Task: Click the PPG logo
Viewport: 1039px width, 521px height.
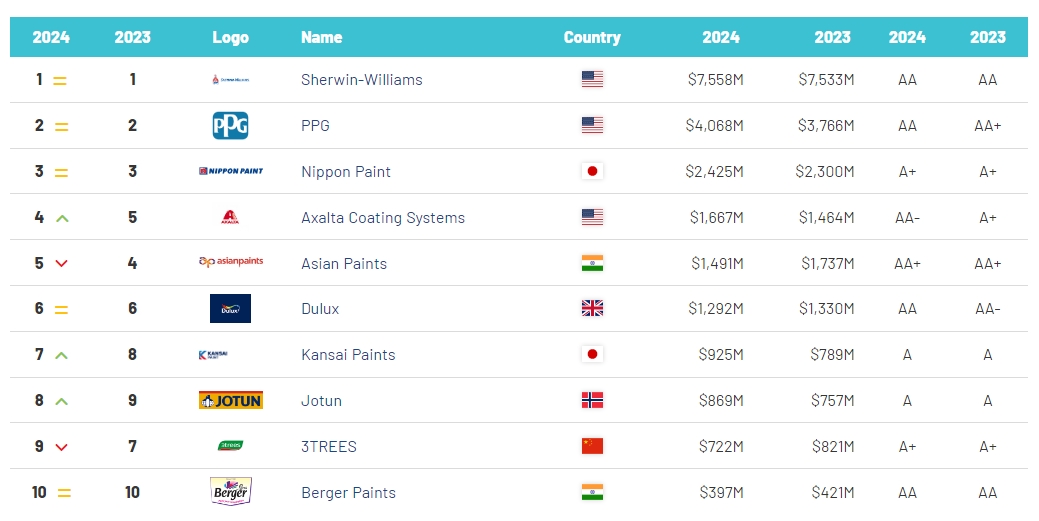Action: tap(231, 125)
